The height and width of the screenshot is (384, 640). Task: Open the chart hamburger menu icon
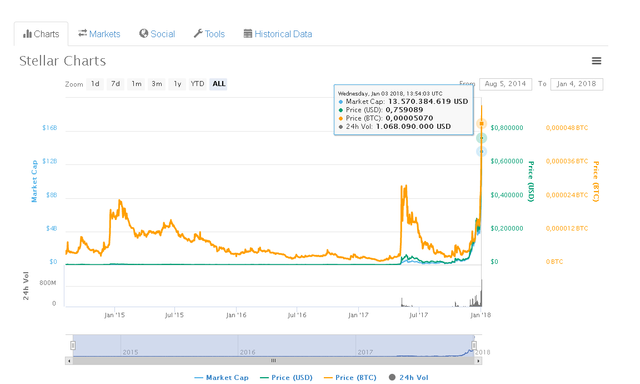click(596, 61)
